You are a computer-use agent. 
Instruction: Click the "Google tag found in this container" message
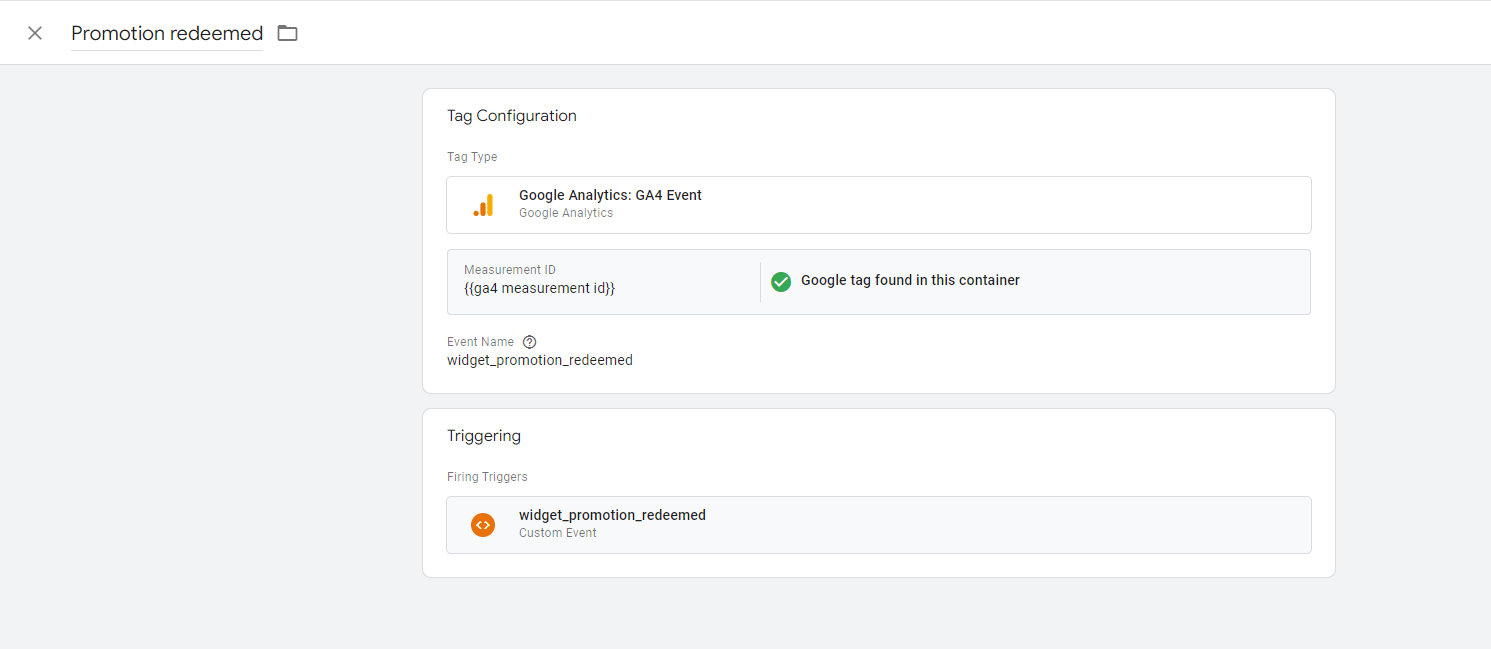(910, 280)
